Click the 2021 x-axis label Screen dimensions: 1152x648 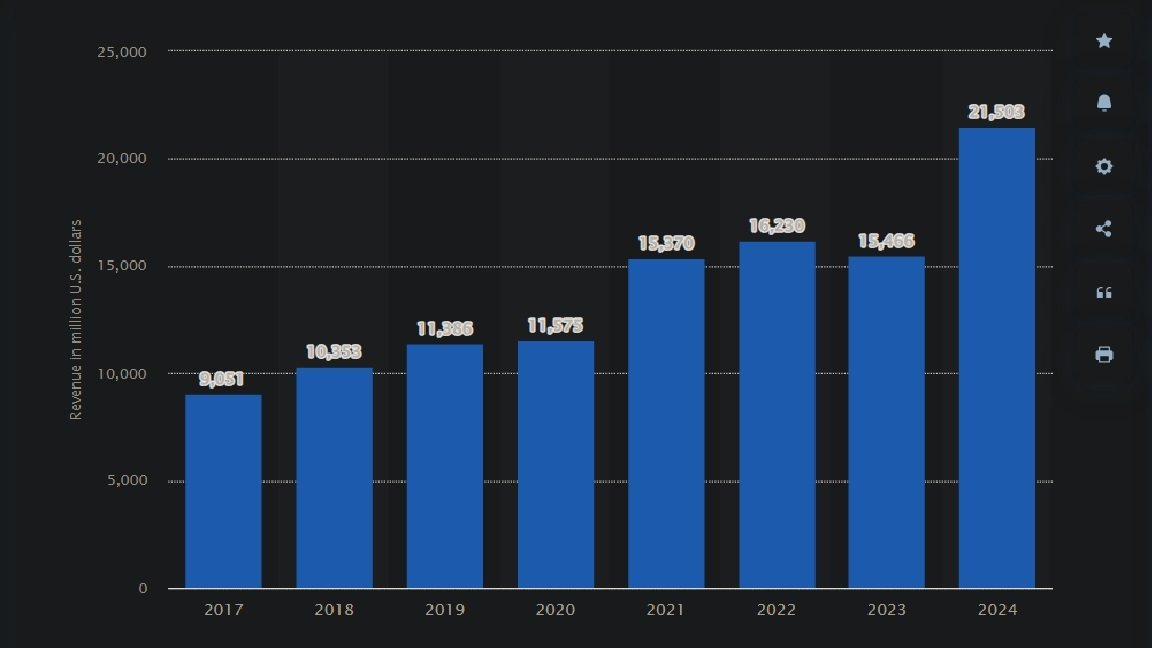point(666,610)
